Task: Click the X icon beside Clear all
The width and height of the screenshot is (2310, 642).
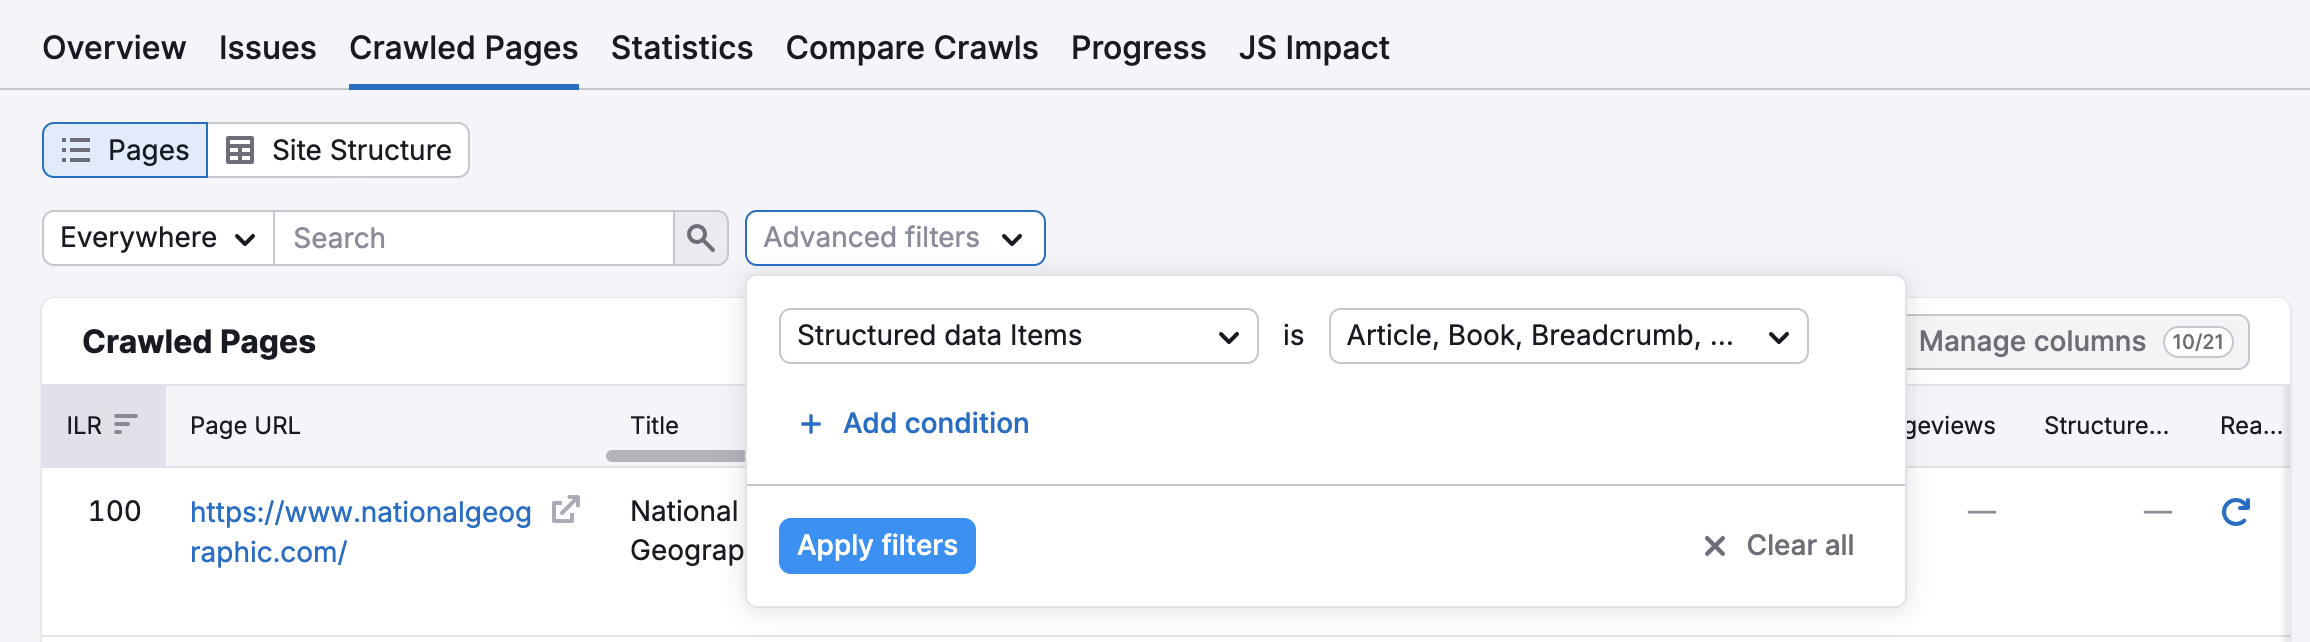Action: click(x=1714, y=545)
